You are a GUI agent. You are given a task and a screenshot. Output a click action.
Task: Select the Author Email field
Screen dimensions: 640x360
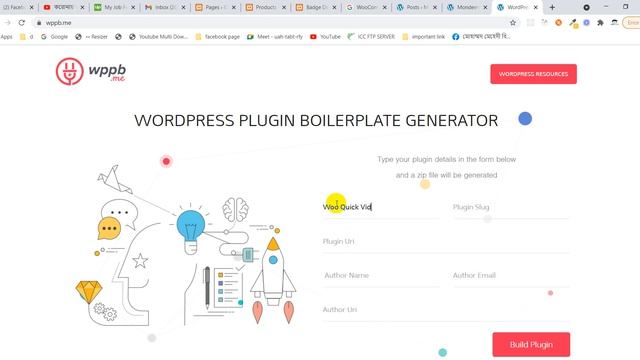coord(511,276)
